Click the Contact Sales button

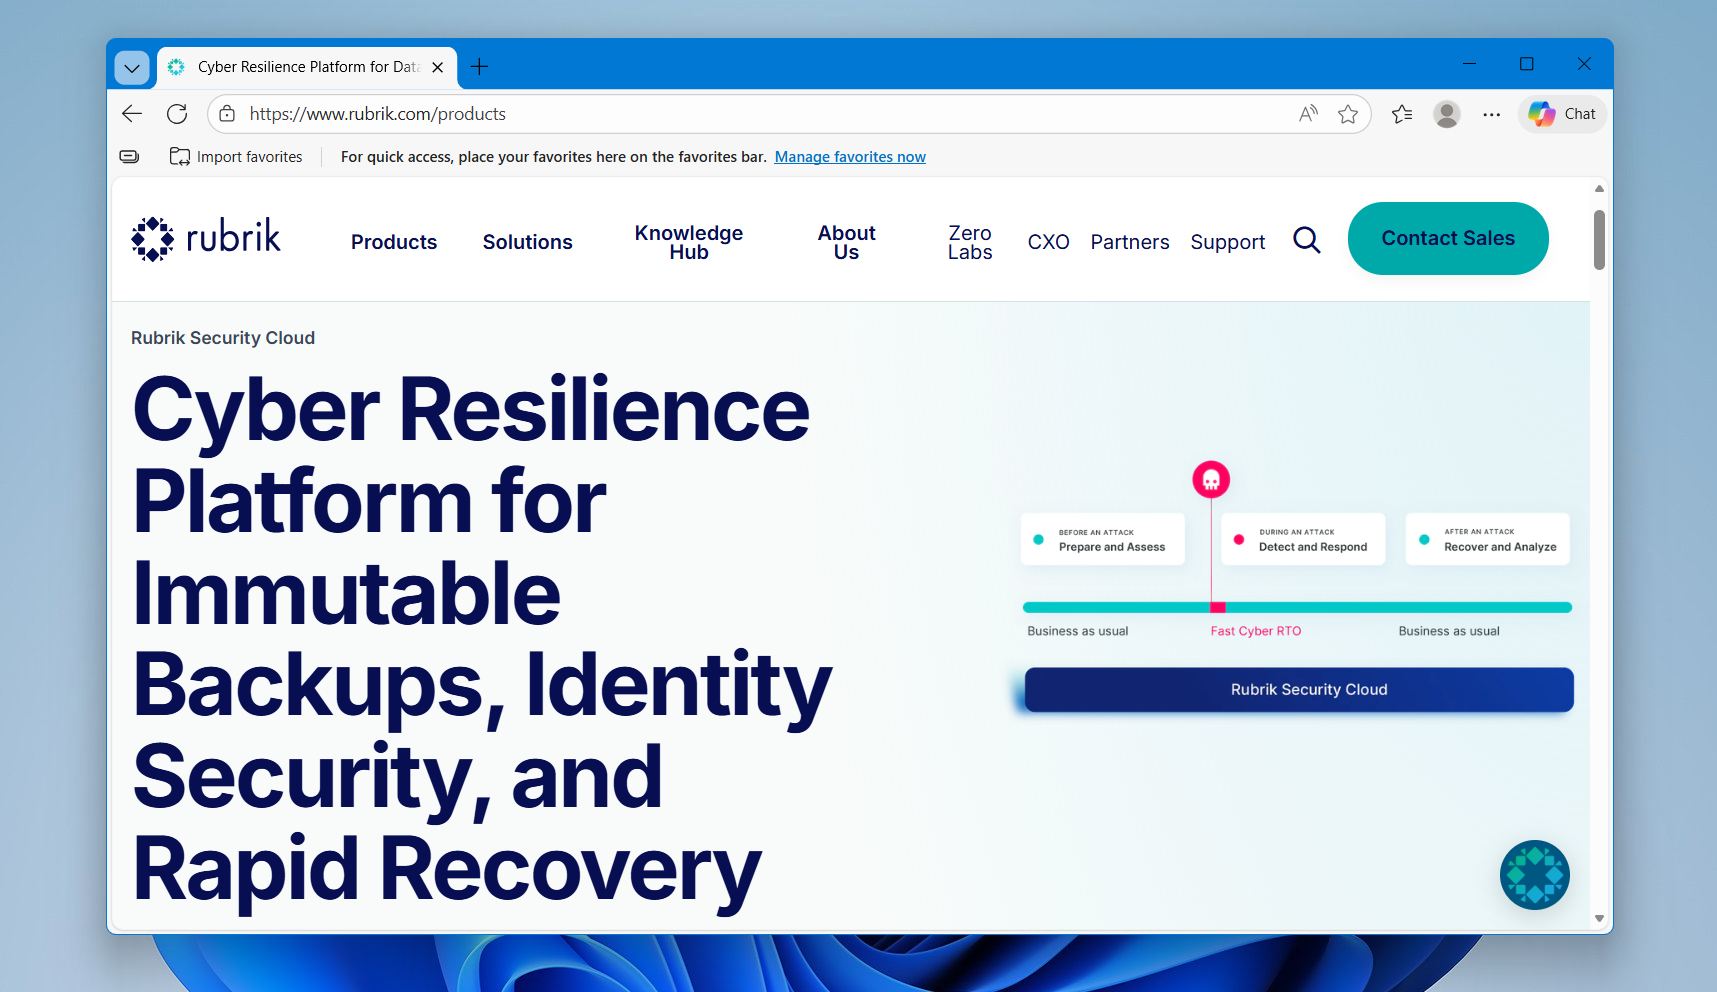pyautogui.click(x=1447, y=238)
